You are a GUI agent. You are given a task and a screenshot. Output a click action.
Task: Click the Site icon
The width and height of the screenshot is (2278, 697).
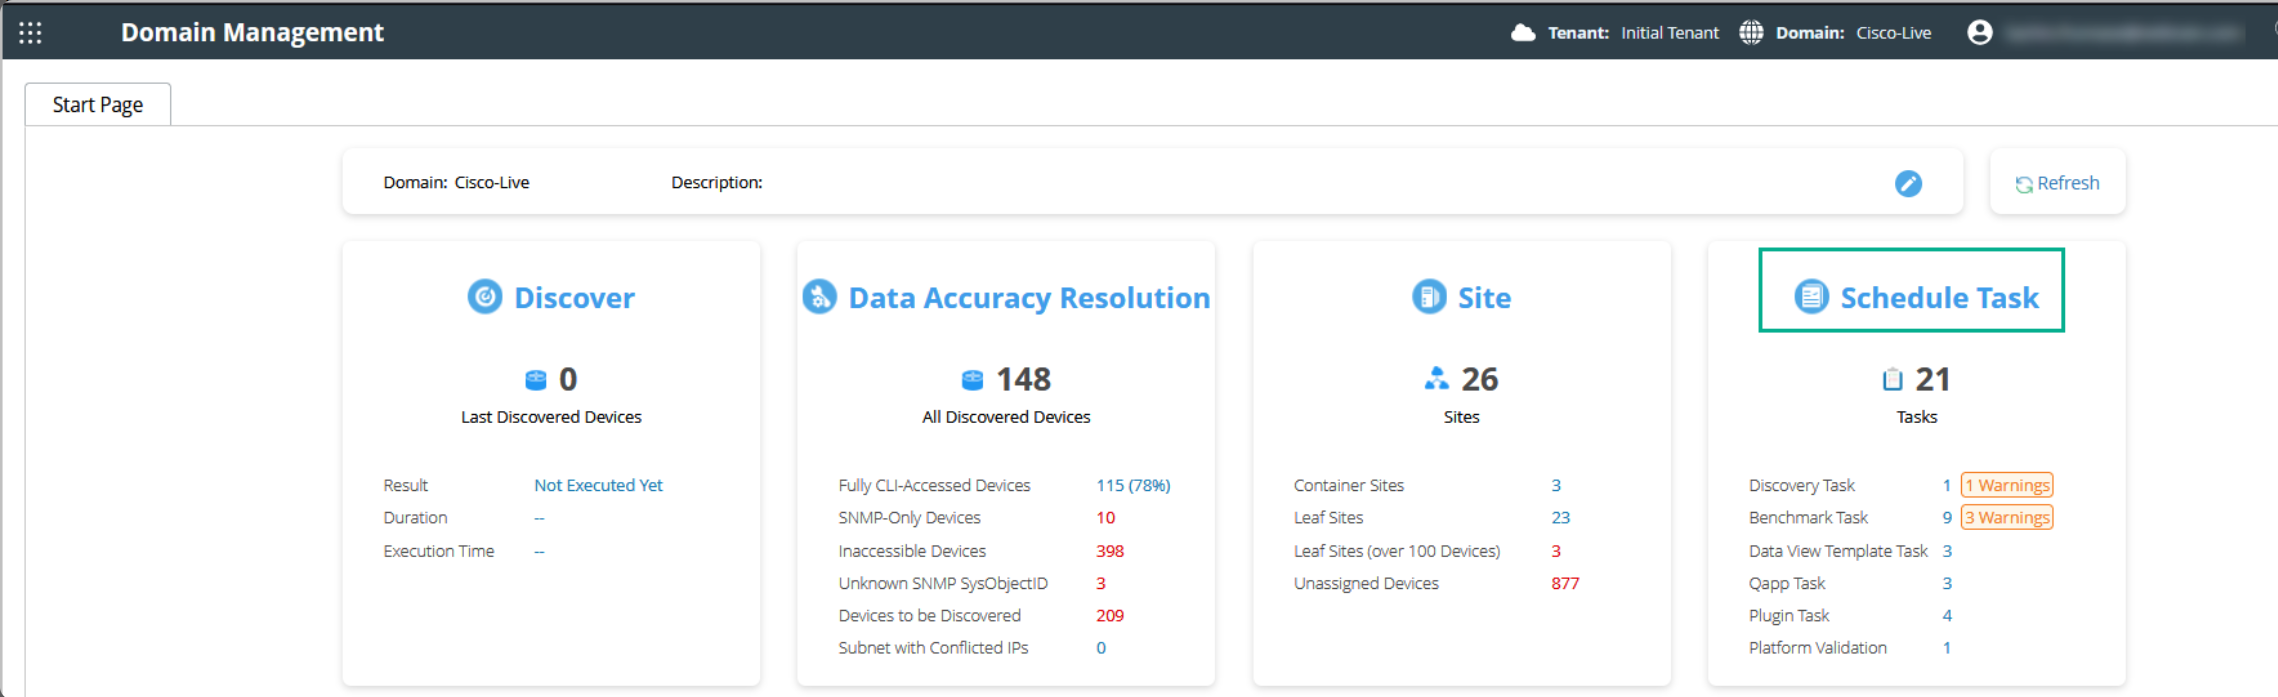[x=1428, y=297]
